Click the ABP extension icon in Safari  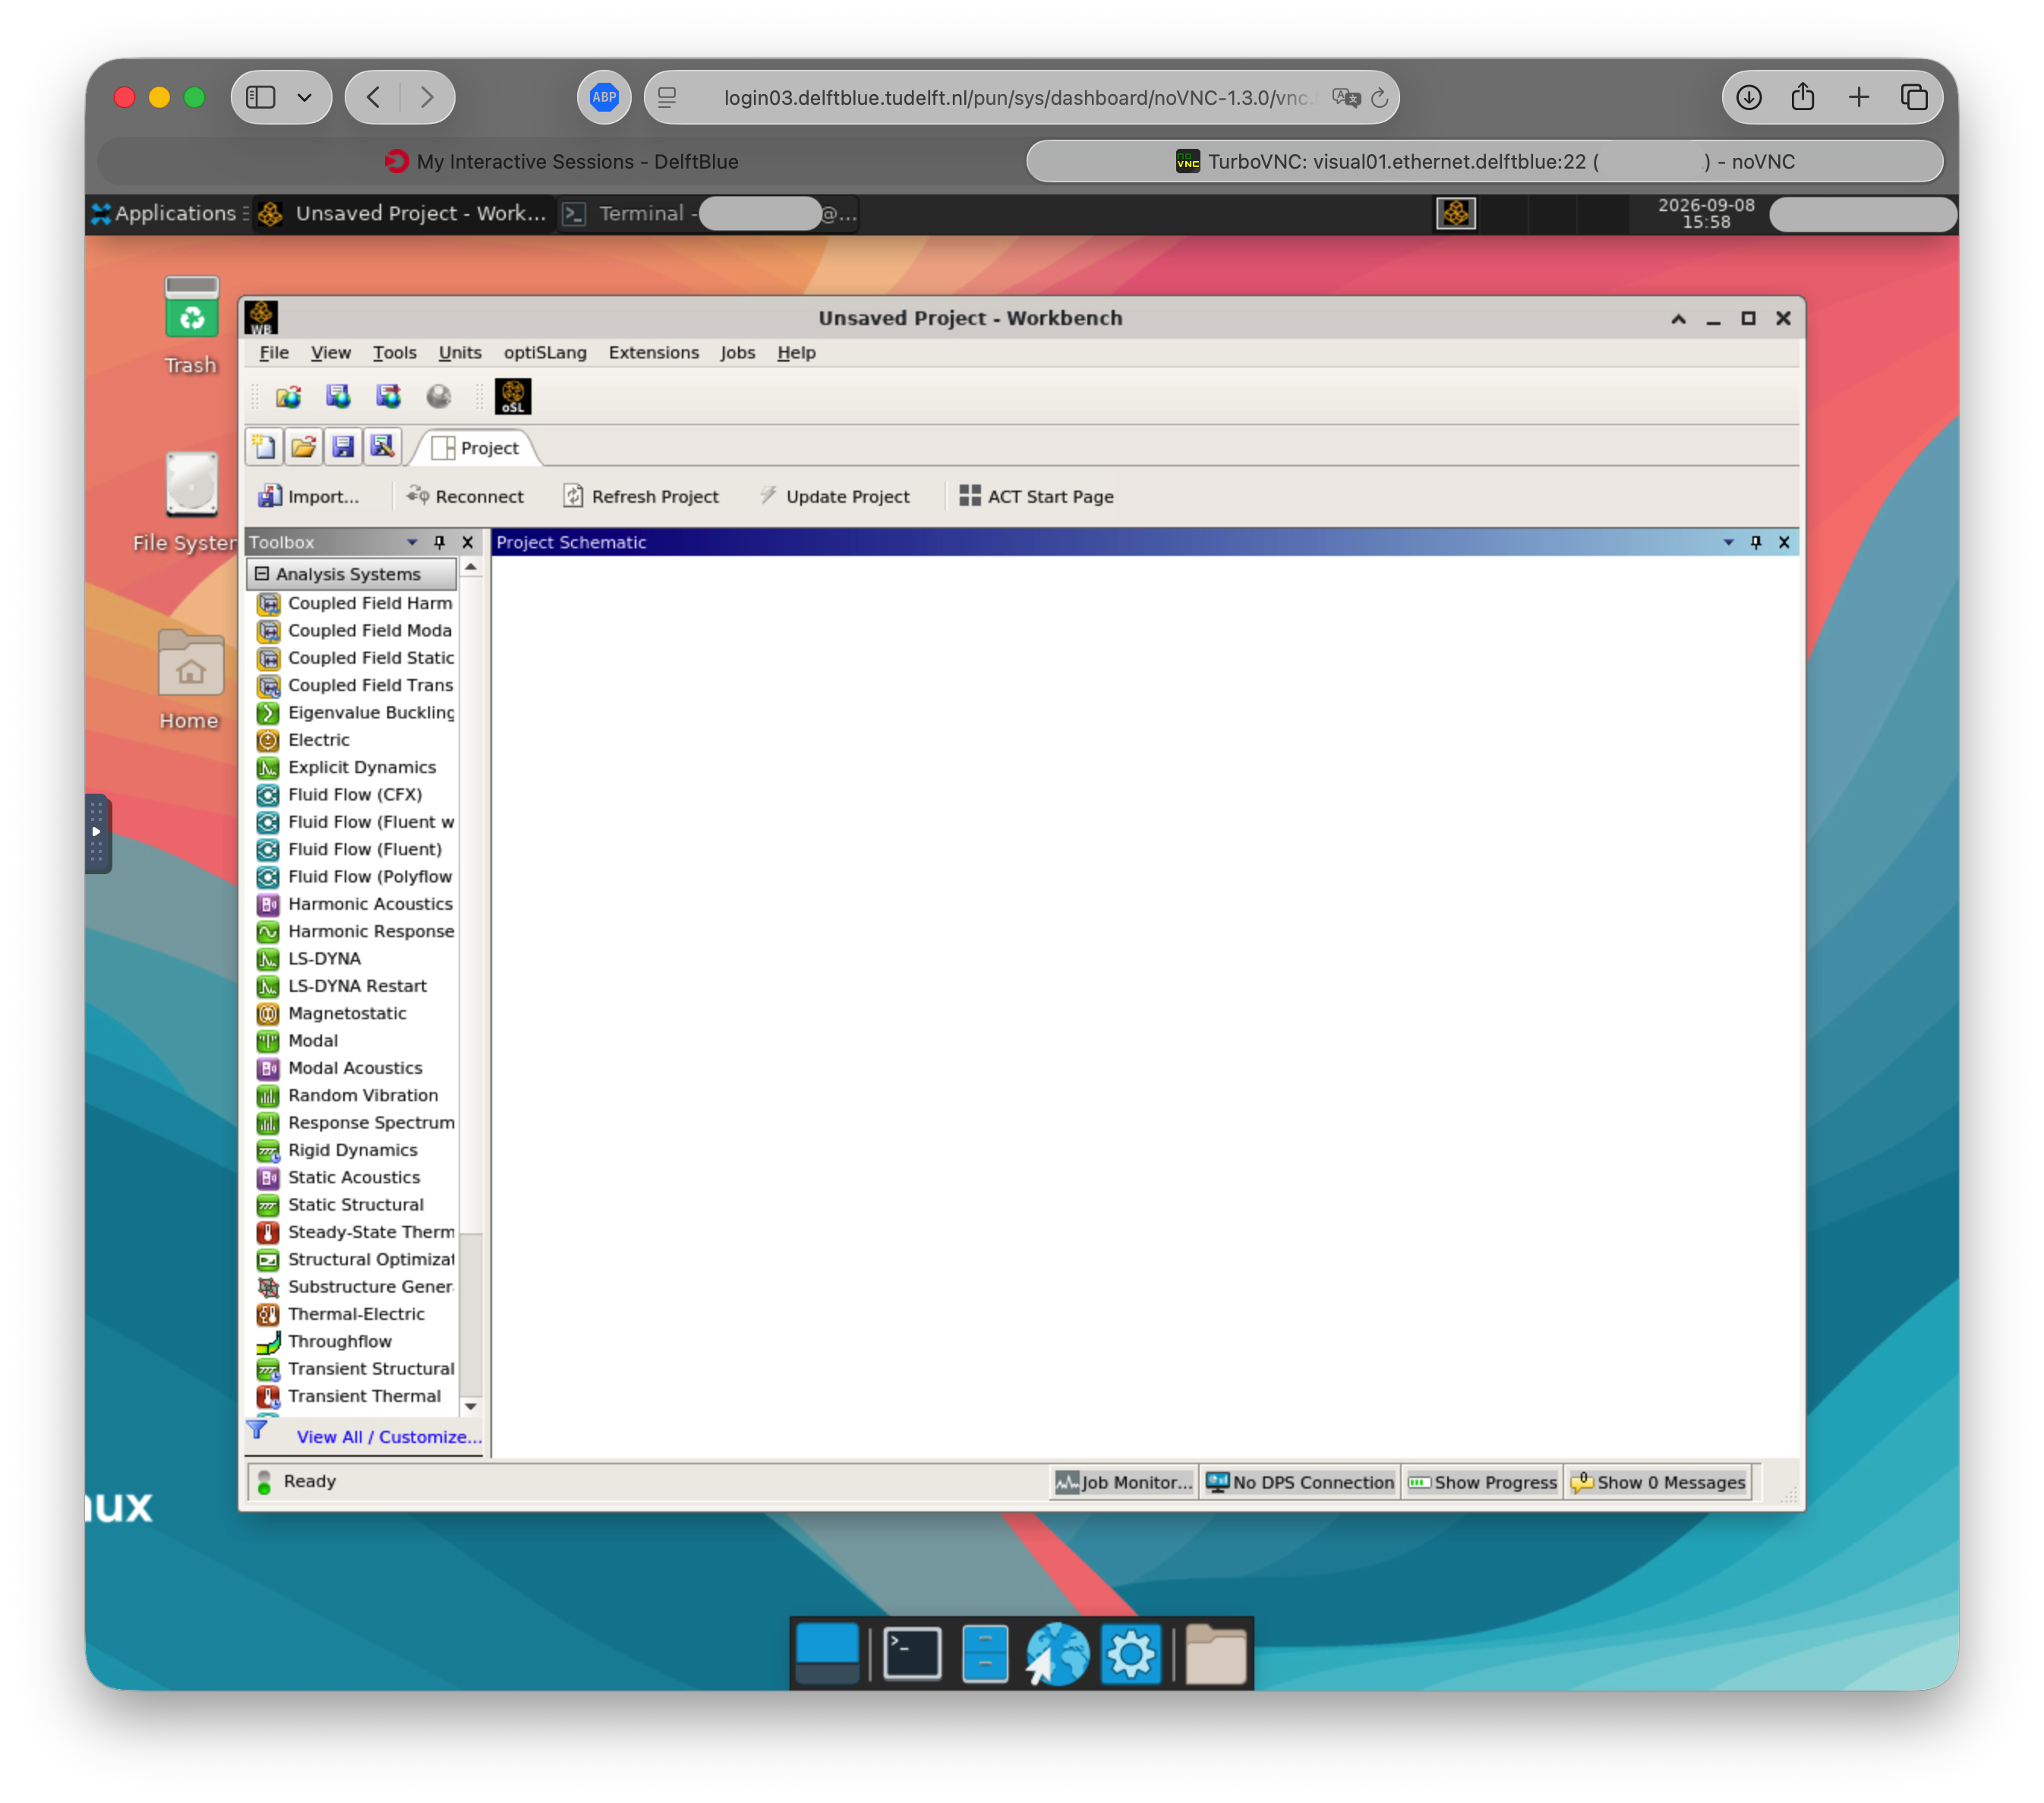click(604, 97)
